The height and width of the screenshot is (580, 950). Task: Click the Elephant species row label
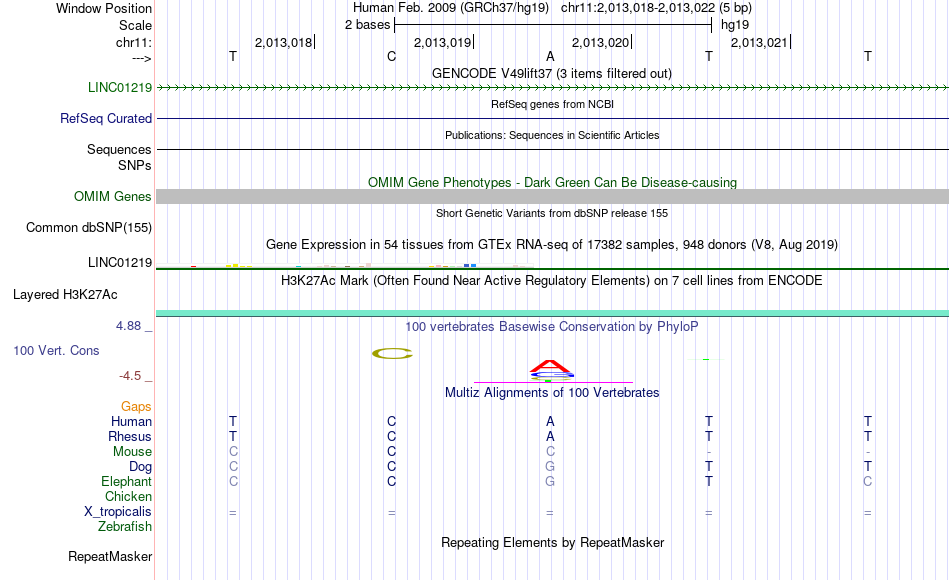[x=126, y=481]
